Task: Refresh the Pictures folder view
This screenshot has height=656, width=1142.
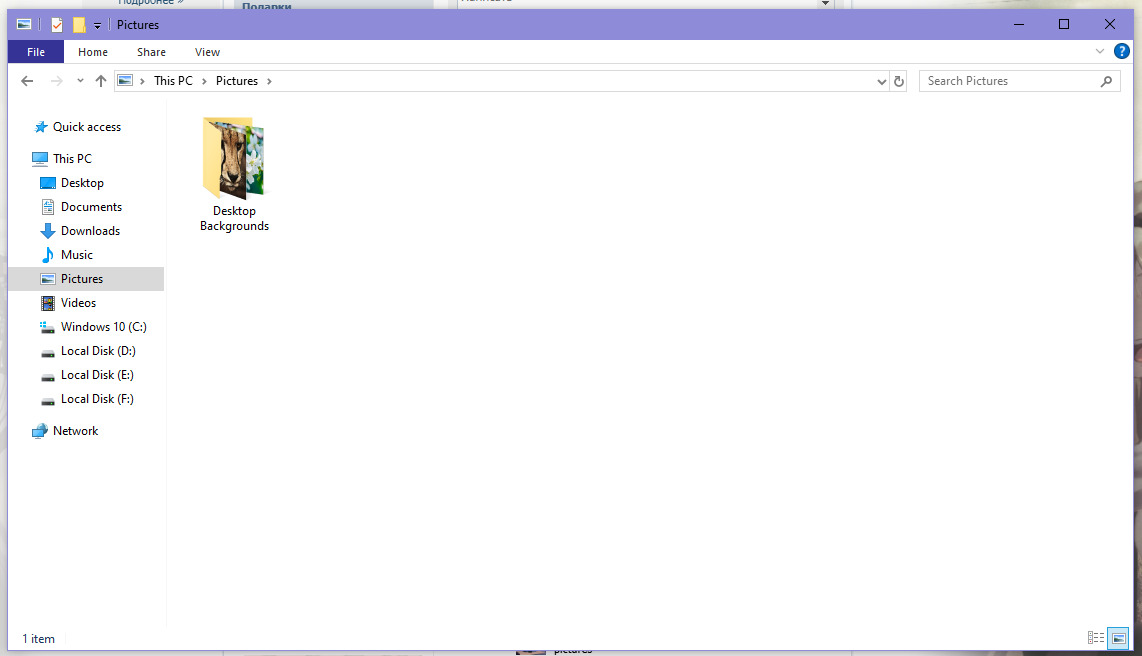Action: [899, 81]
